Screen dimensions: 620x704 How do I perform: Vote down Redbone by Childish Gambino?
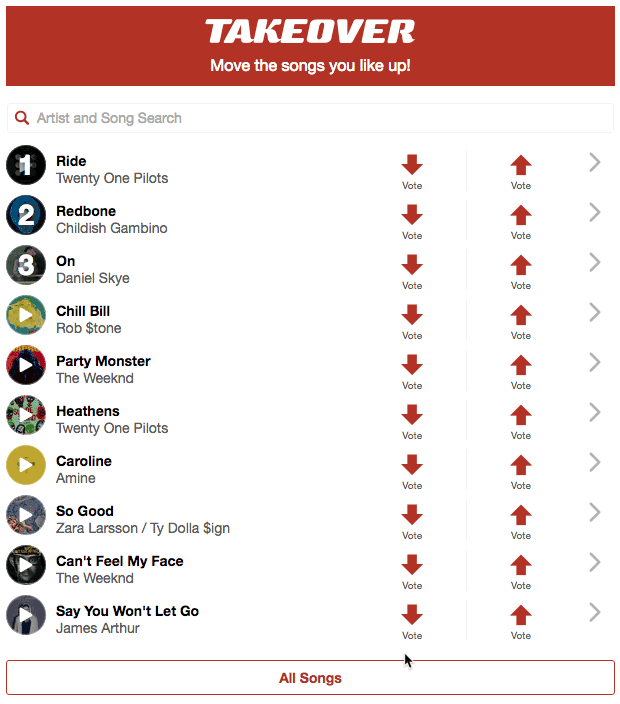412,222
